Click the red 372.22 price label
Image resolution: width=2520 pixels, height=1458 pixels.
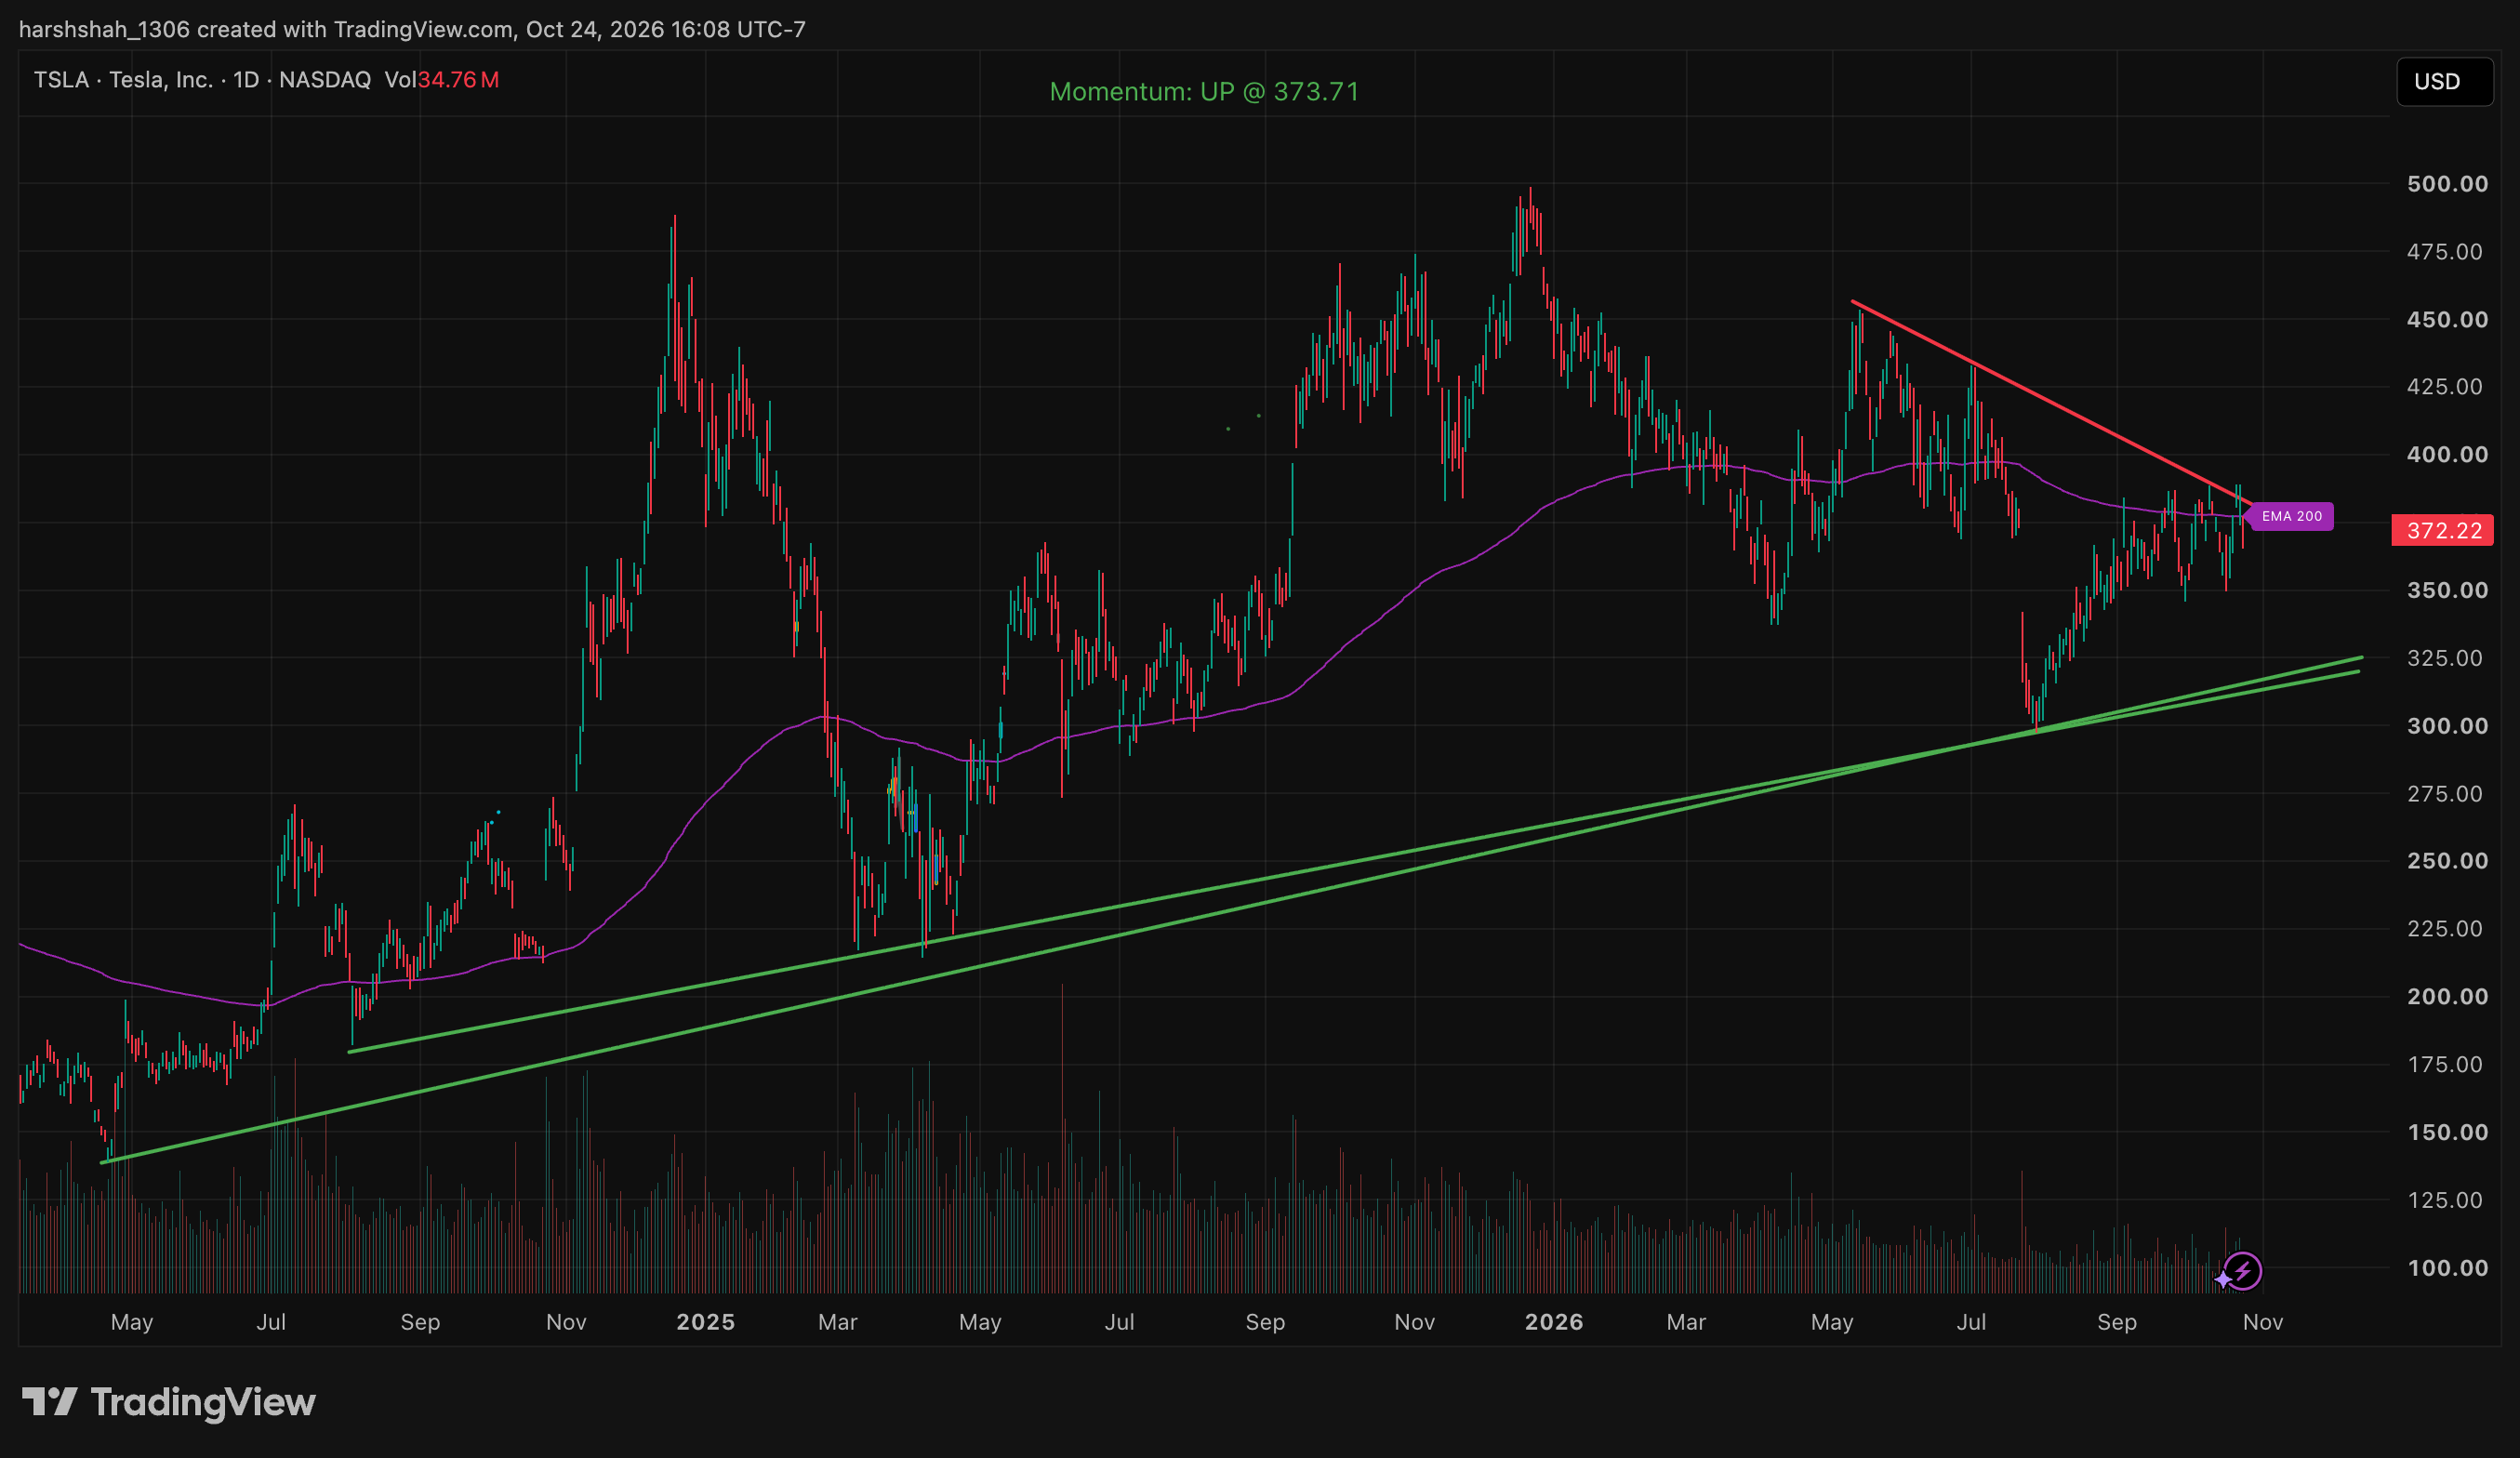[2442, 530]
